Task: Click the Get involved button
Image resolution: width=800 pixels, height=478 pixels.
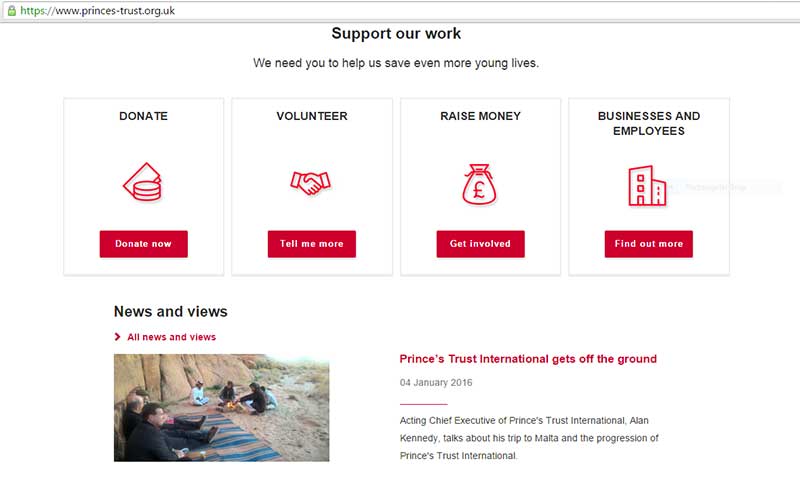Action: [x=480, y=244]
